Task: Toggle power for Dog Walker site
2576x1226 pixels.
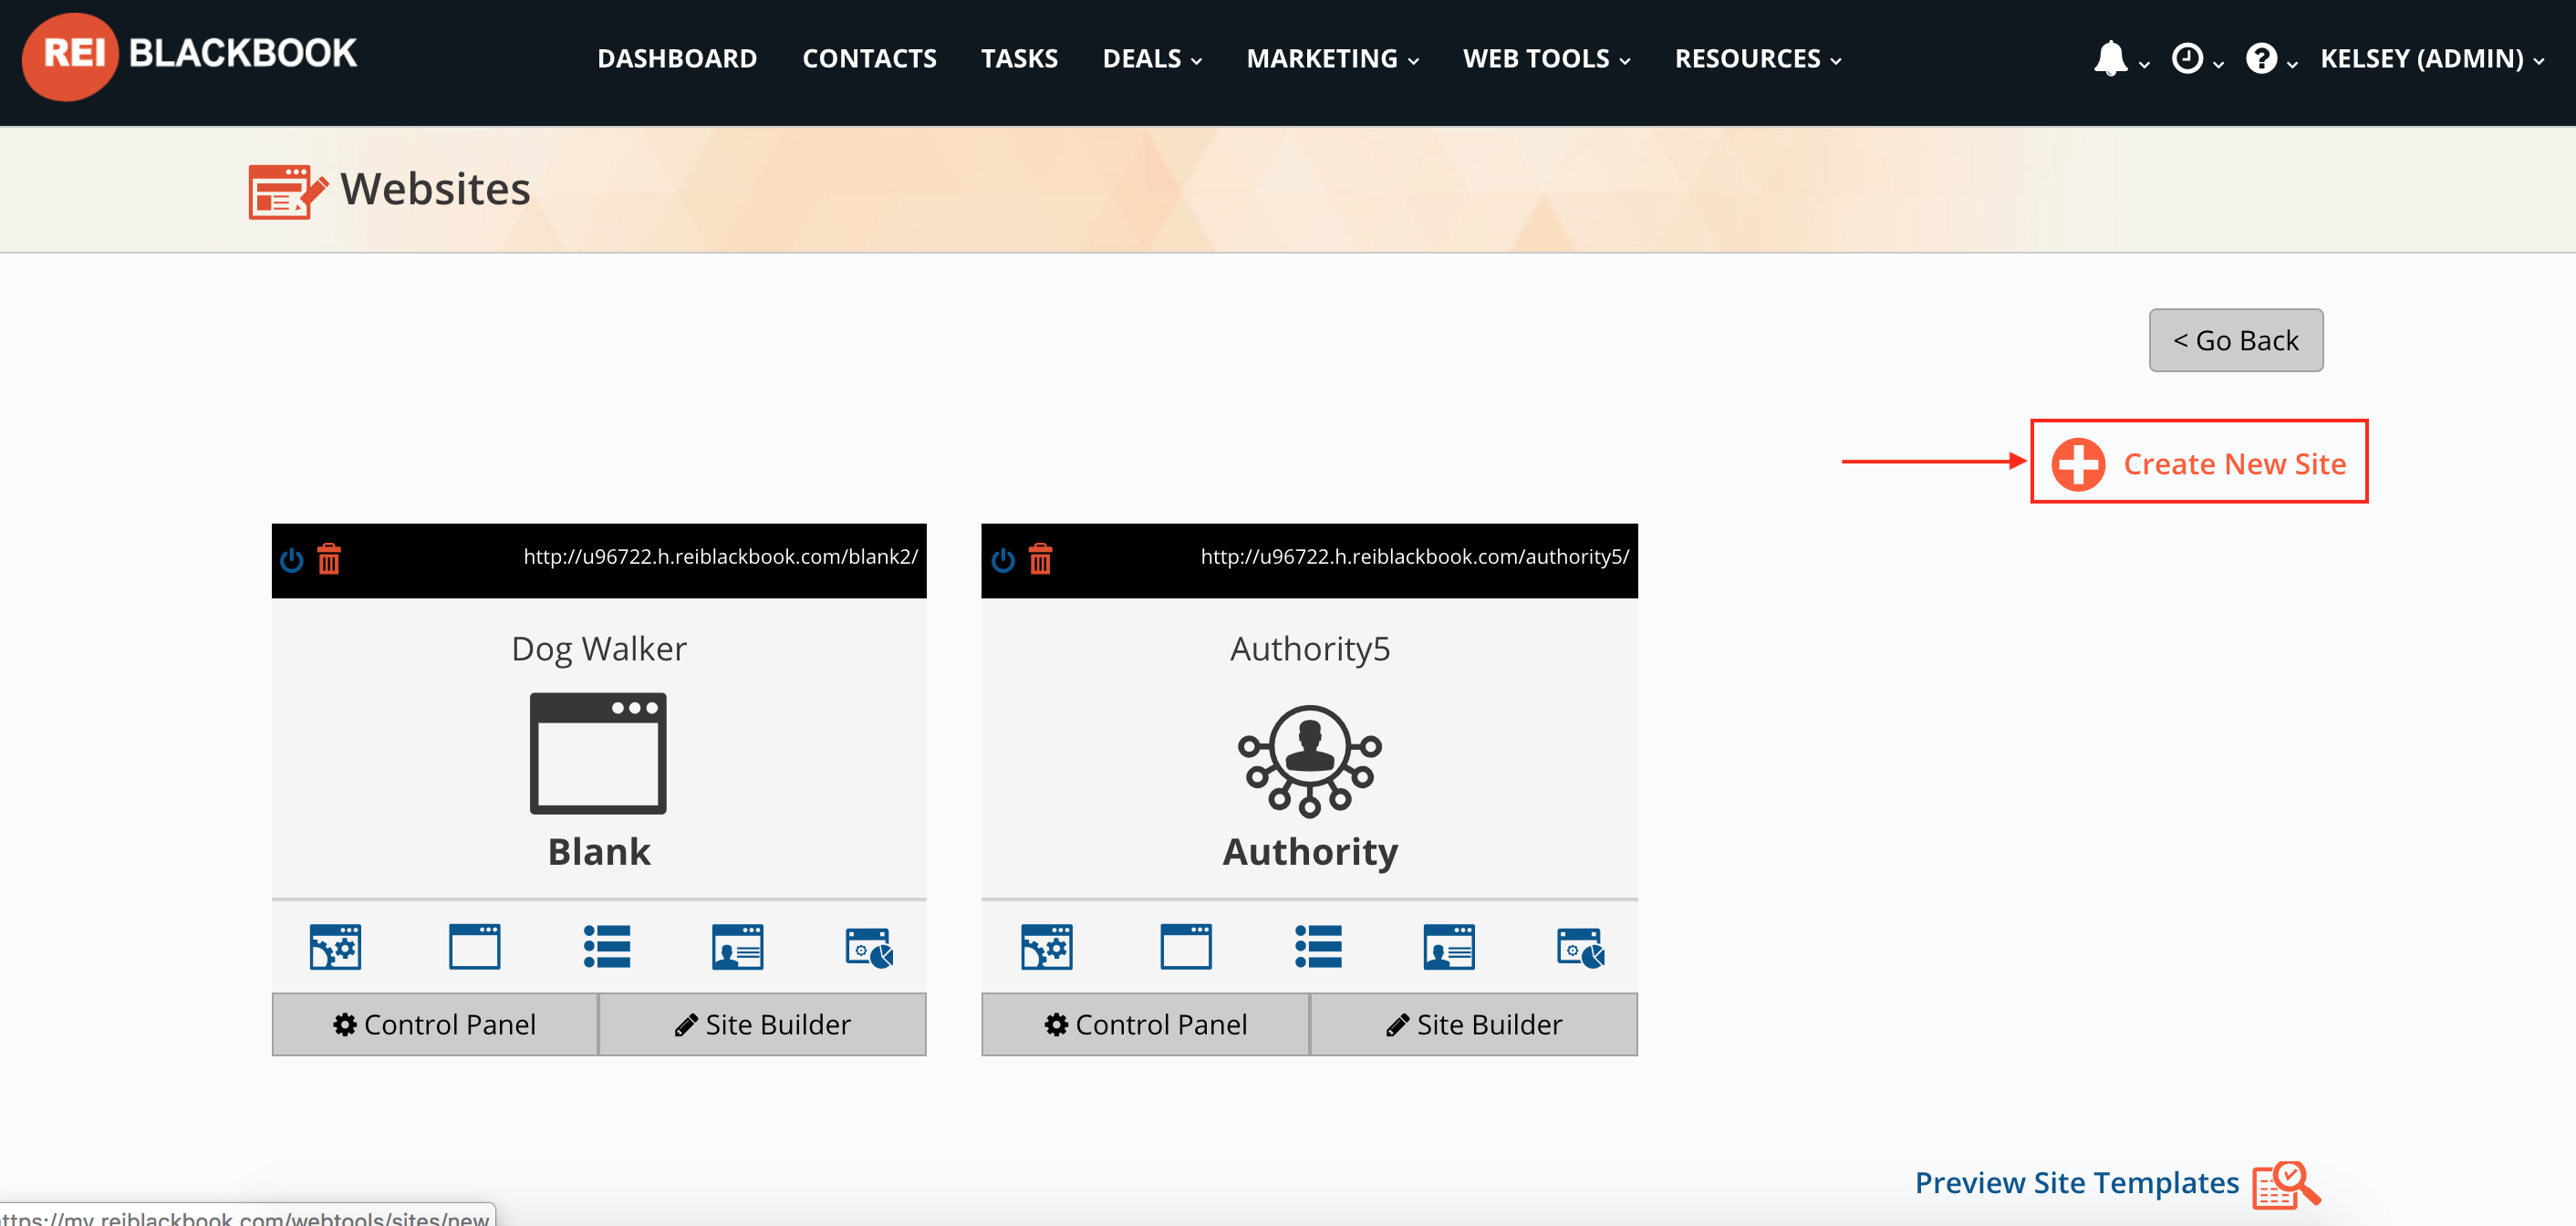Action: click(x=291, y=560)
